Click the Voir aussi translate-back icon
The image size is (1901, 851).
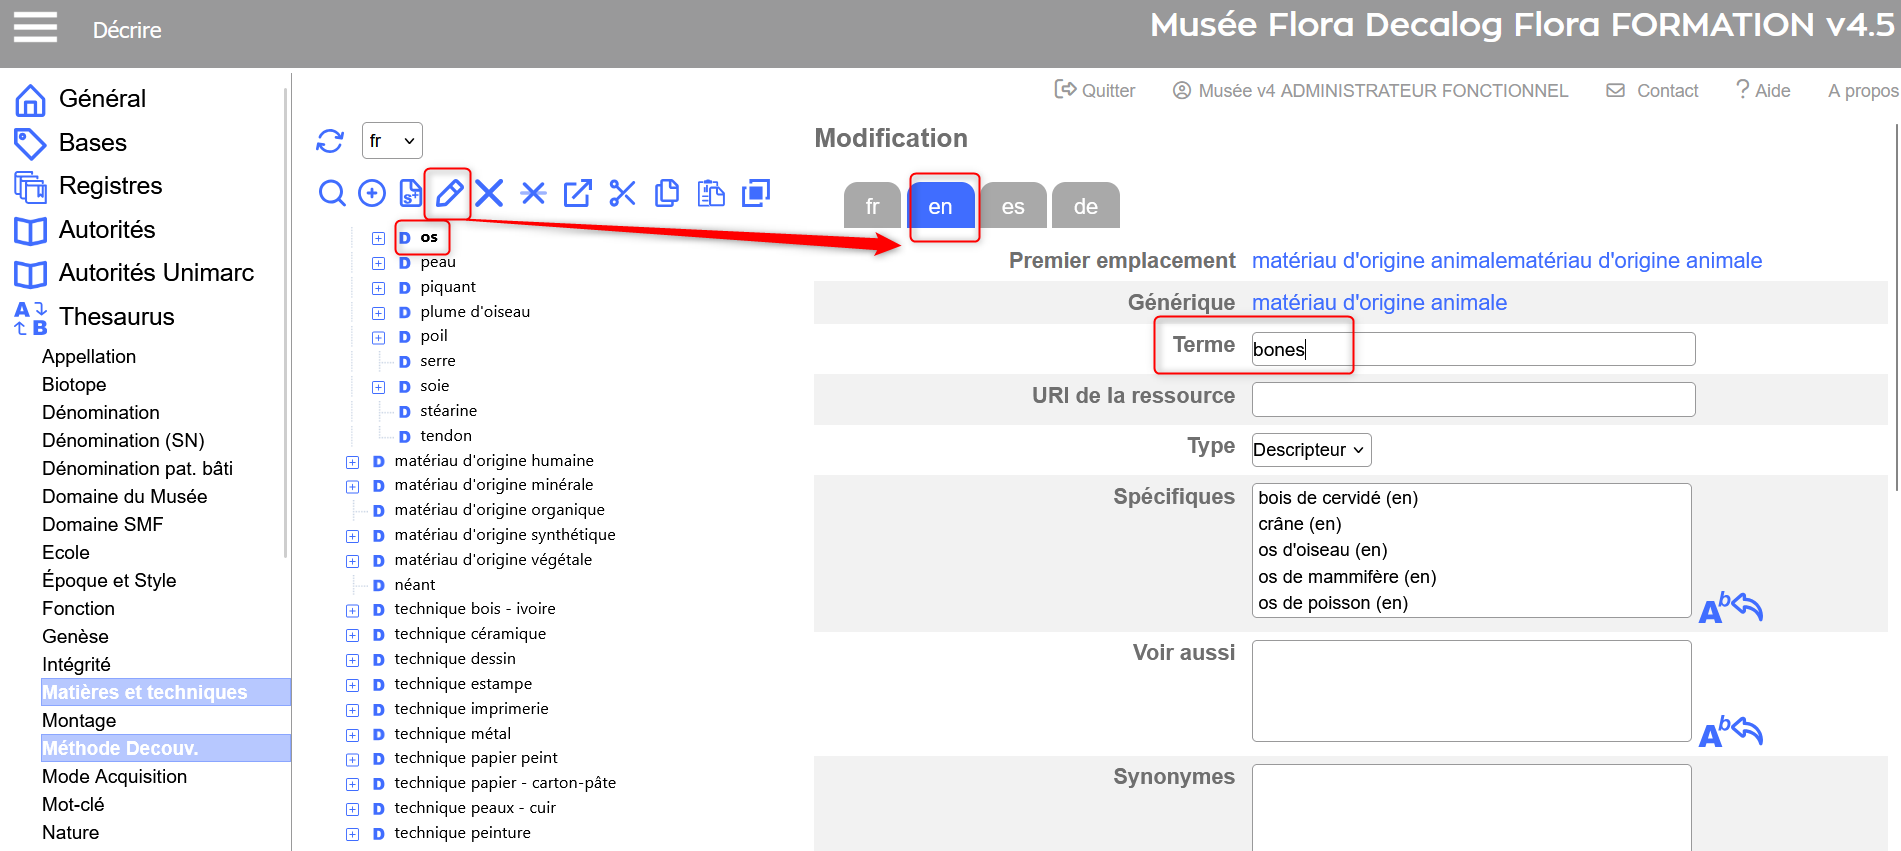tap(1731, 732)
